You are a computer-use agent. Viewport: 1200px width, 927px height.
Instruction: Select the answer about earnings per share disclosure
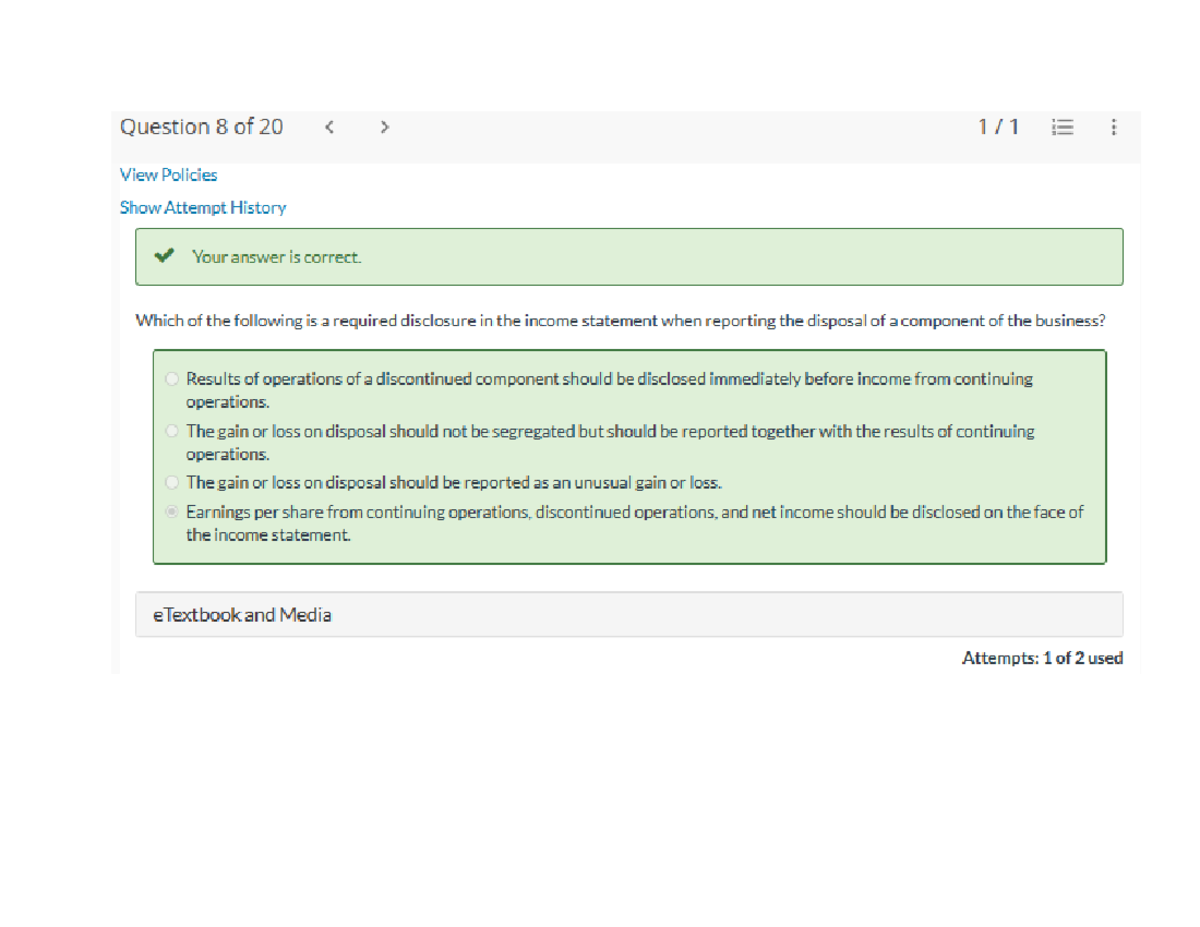[x=171, y=511]
